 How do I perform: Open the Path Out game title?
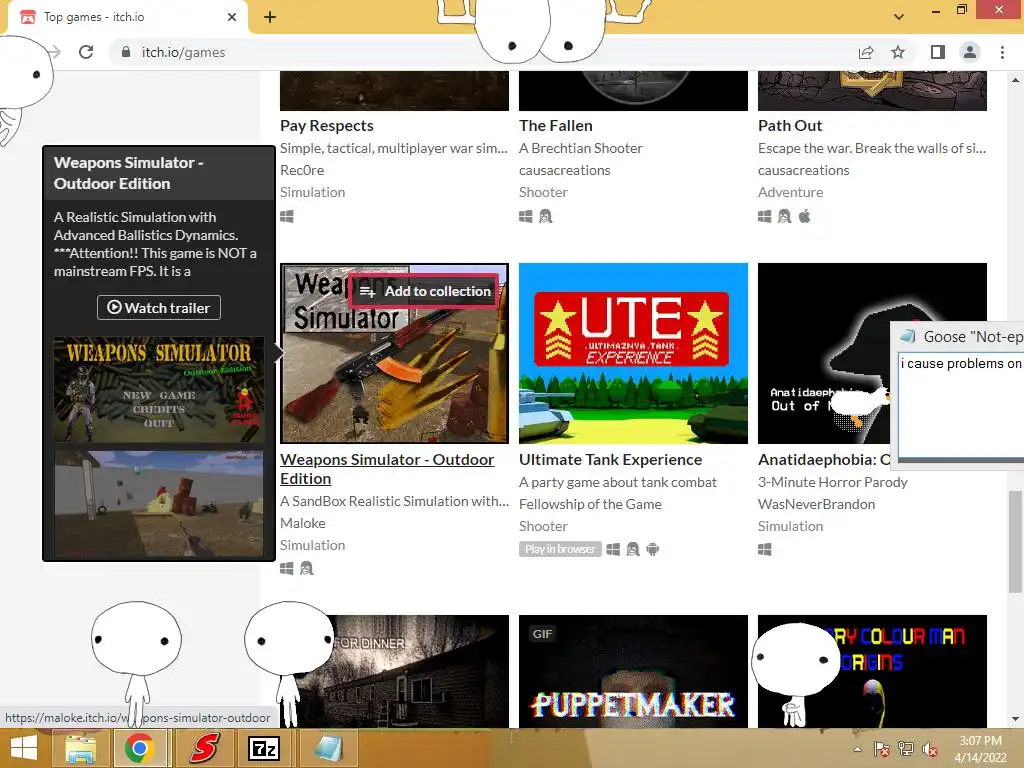pos(790,125)
